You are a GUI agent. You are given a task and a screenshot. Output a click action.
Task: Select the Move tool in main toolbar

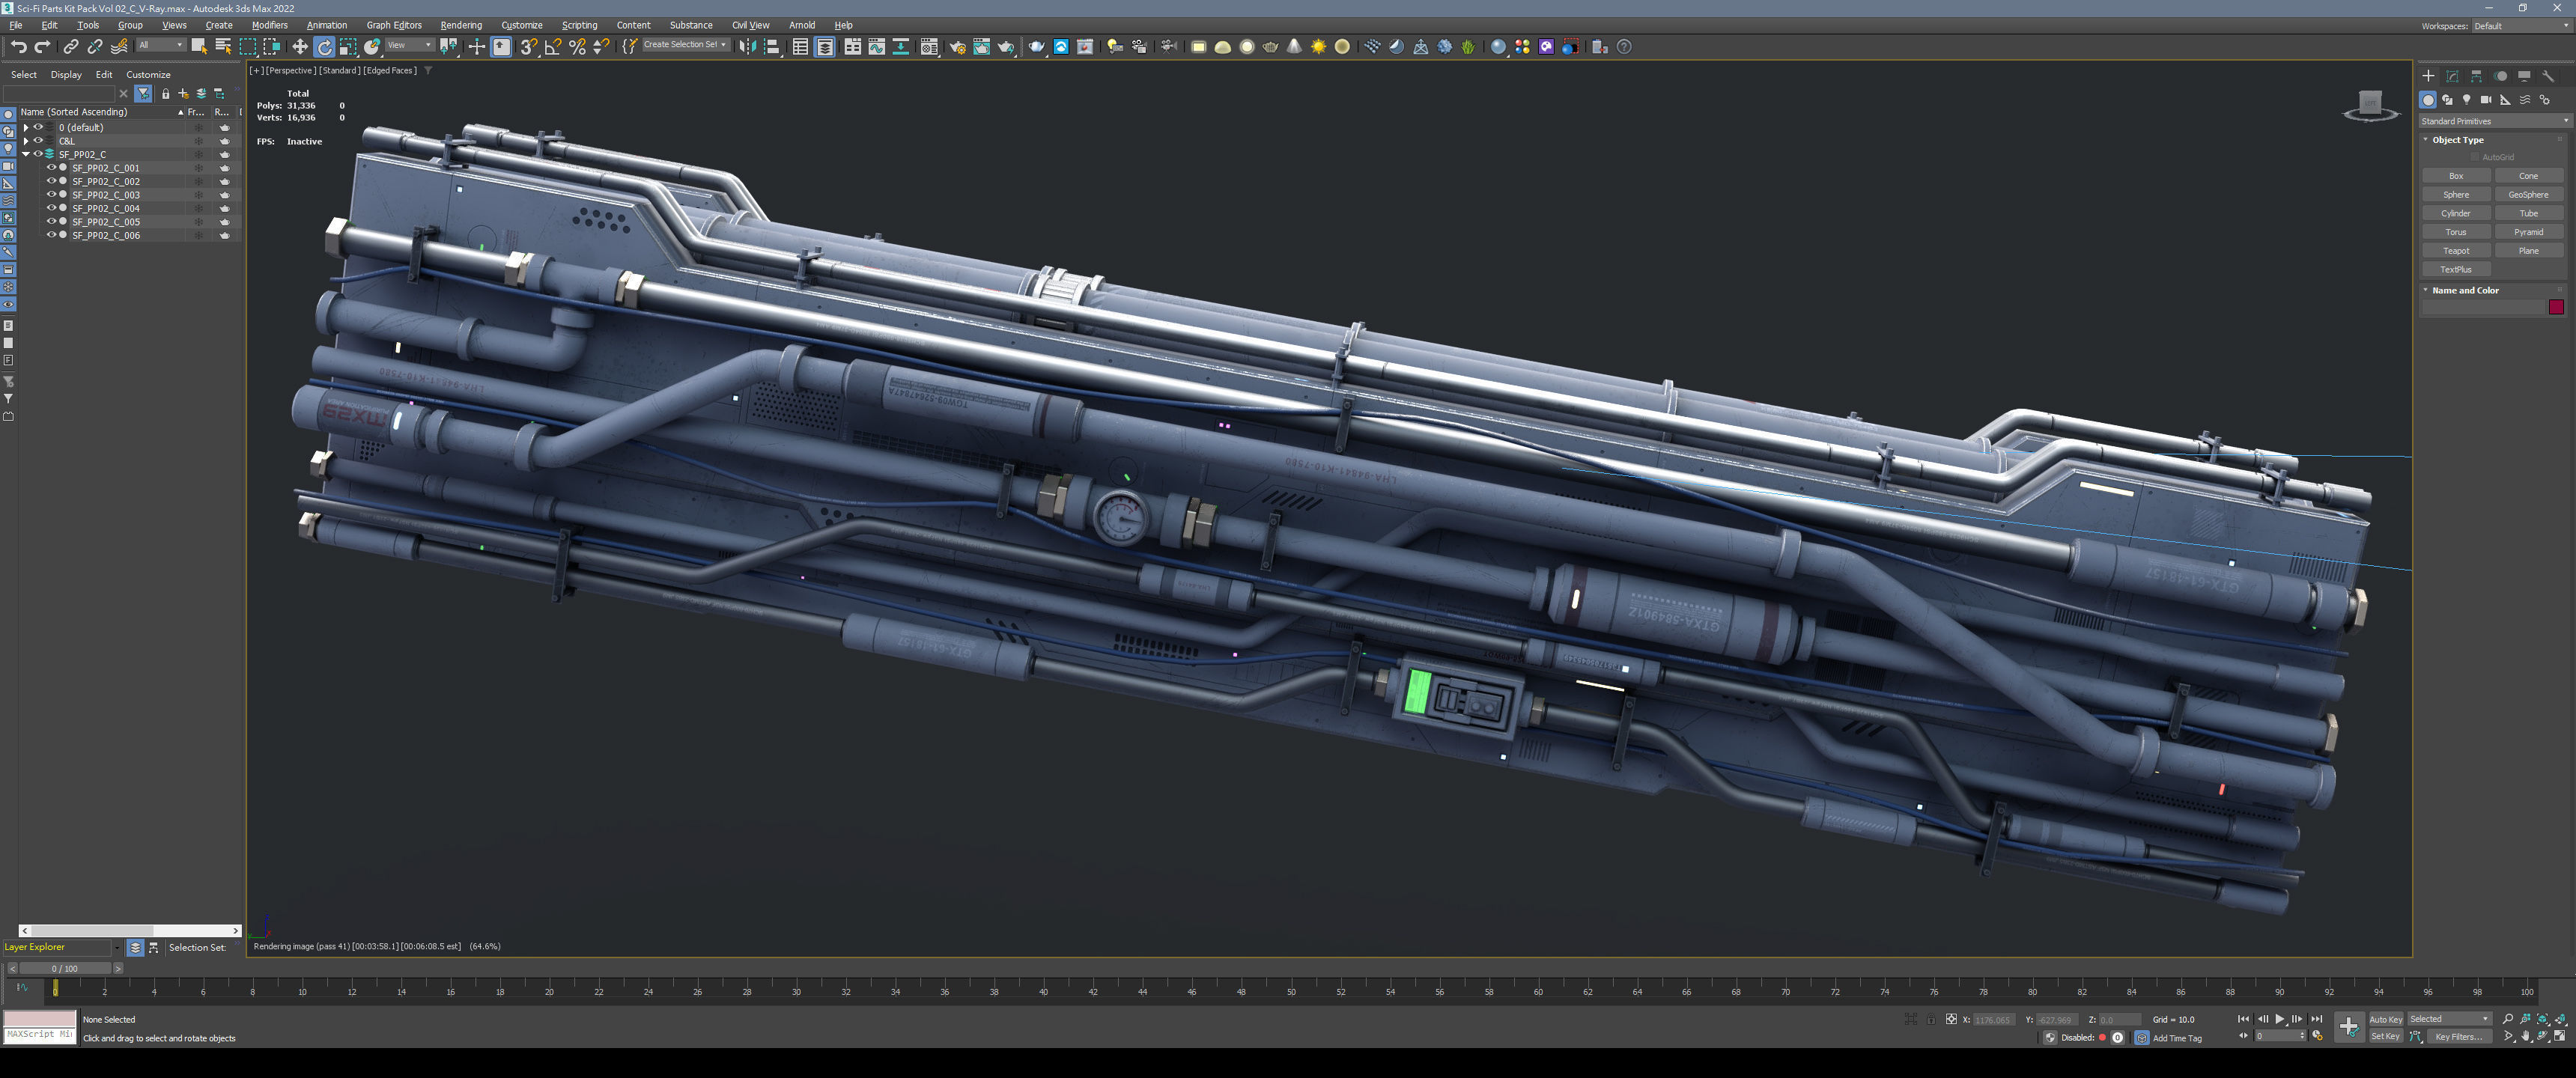tap(300, 47)
